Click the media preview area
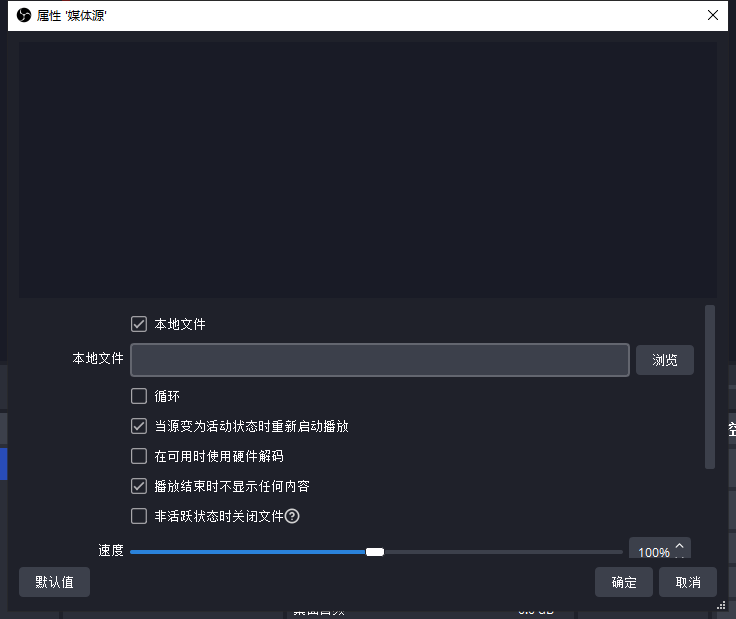The height and width of the screenshot is (619, 736). [368, 165]
